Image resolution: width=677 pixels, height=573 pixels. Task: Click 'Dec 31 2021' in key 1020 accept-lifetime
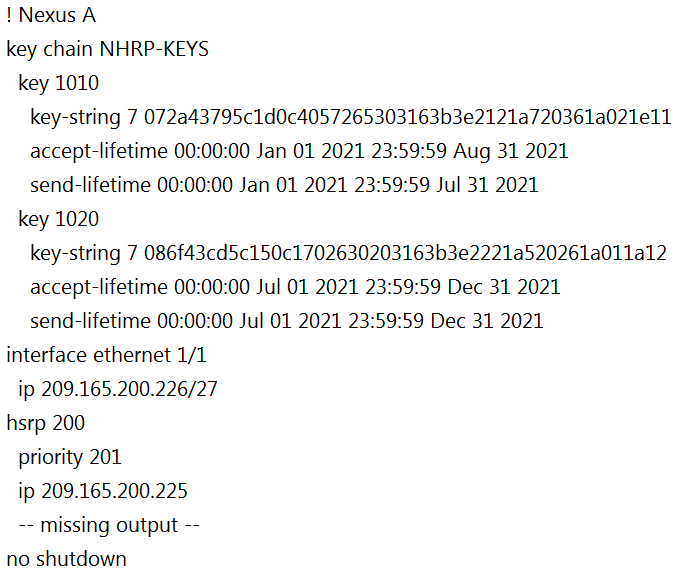tap(504, 287)
